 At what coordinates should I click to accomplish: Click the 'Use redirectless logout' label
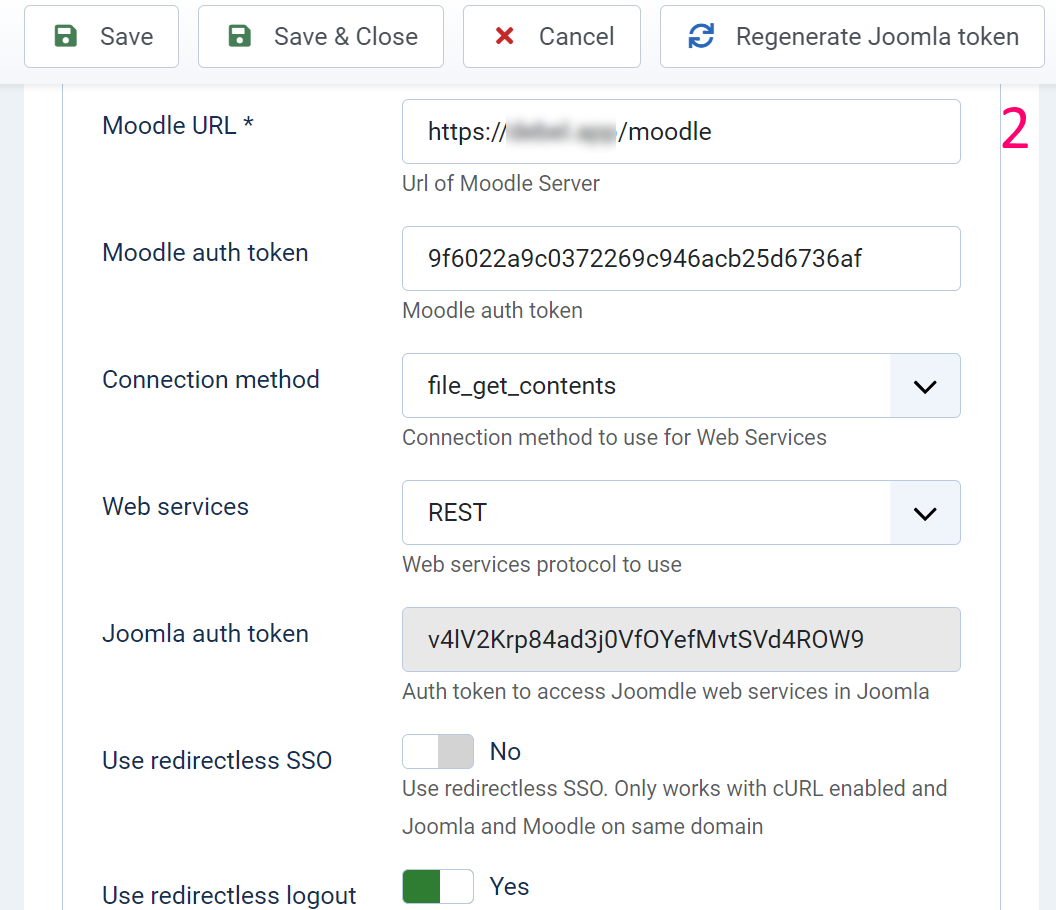coord(229,895)
